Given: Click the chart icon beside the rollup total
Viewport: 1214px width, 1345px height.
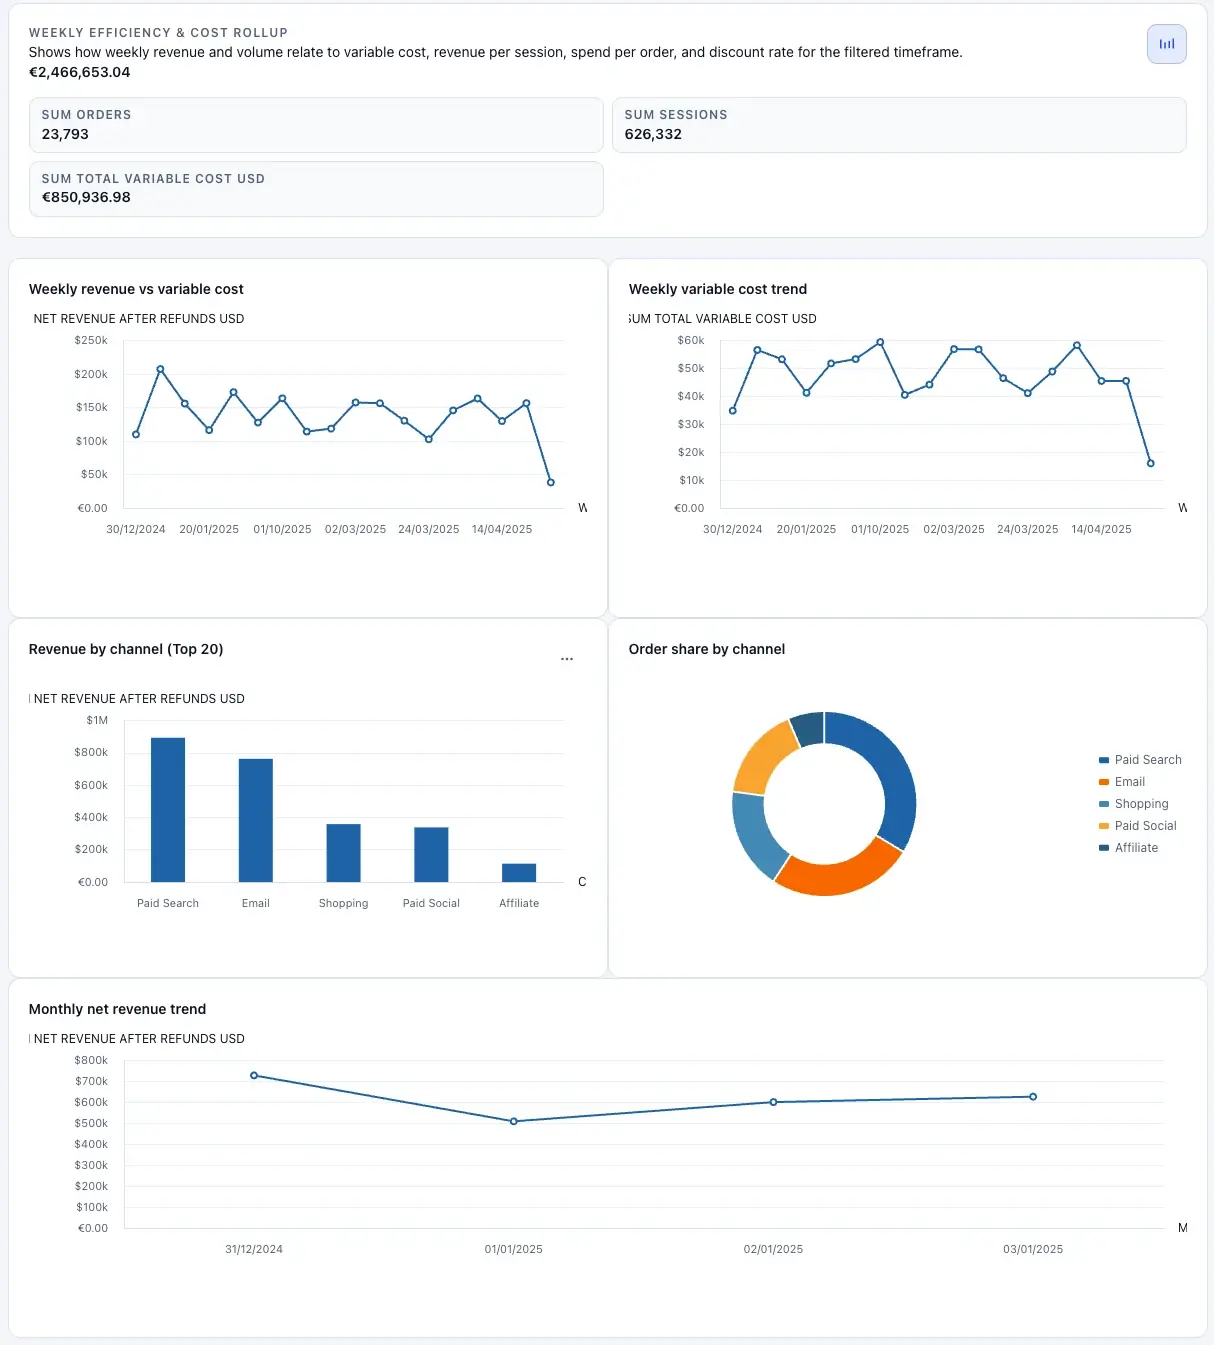Looking at the screenshot, I should click(1166, 44).
